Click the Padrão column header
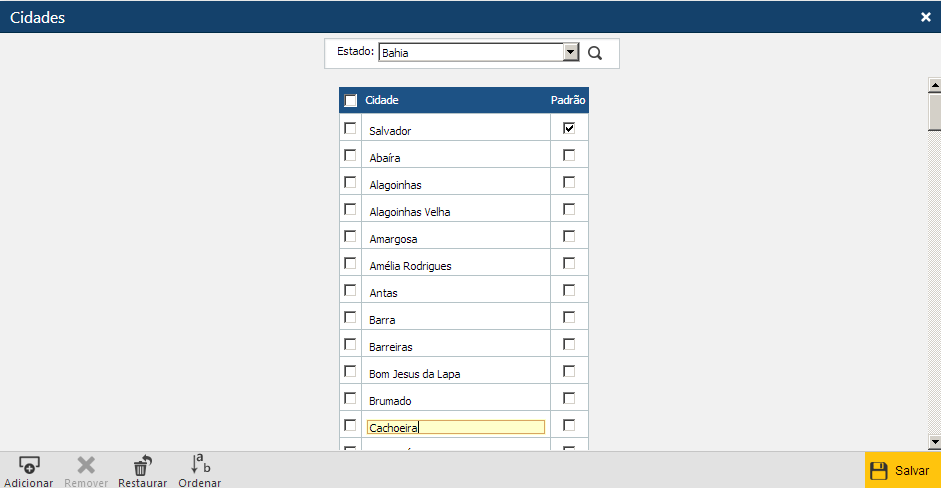This screenshot has width=941, height=489. pyautogui.click(x=568, y=101)
